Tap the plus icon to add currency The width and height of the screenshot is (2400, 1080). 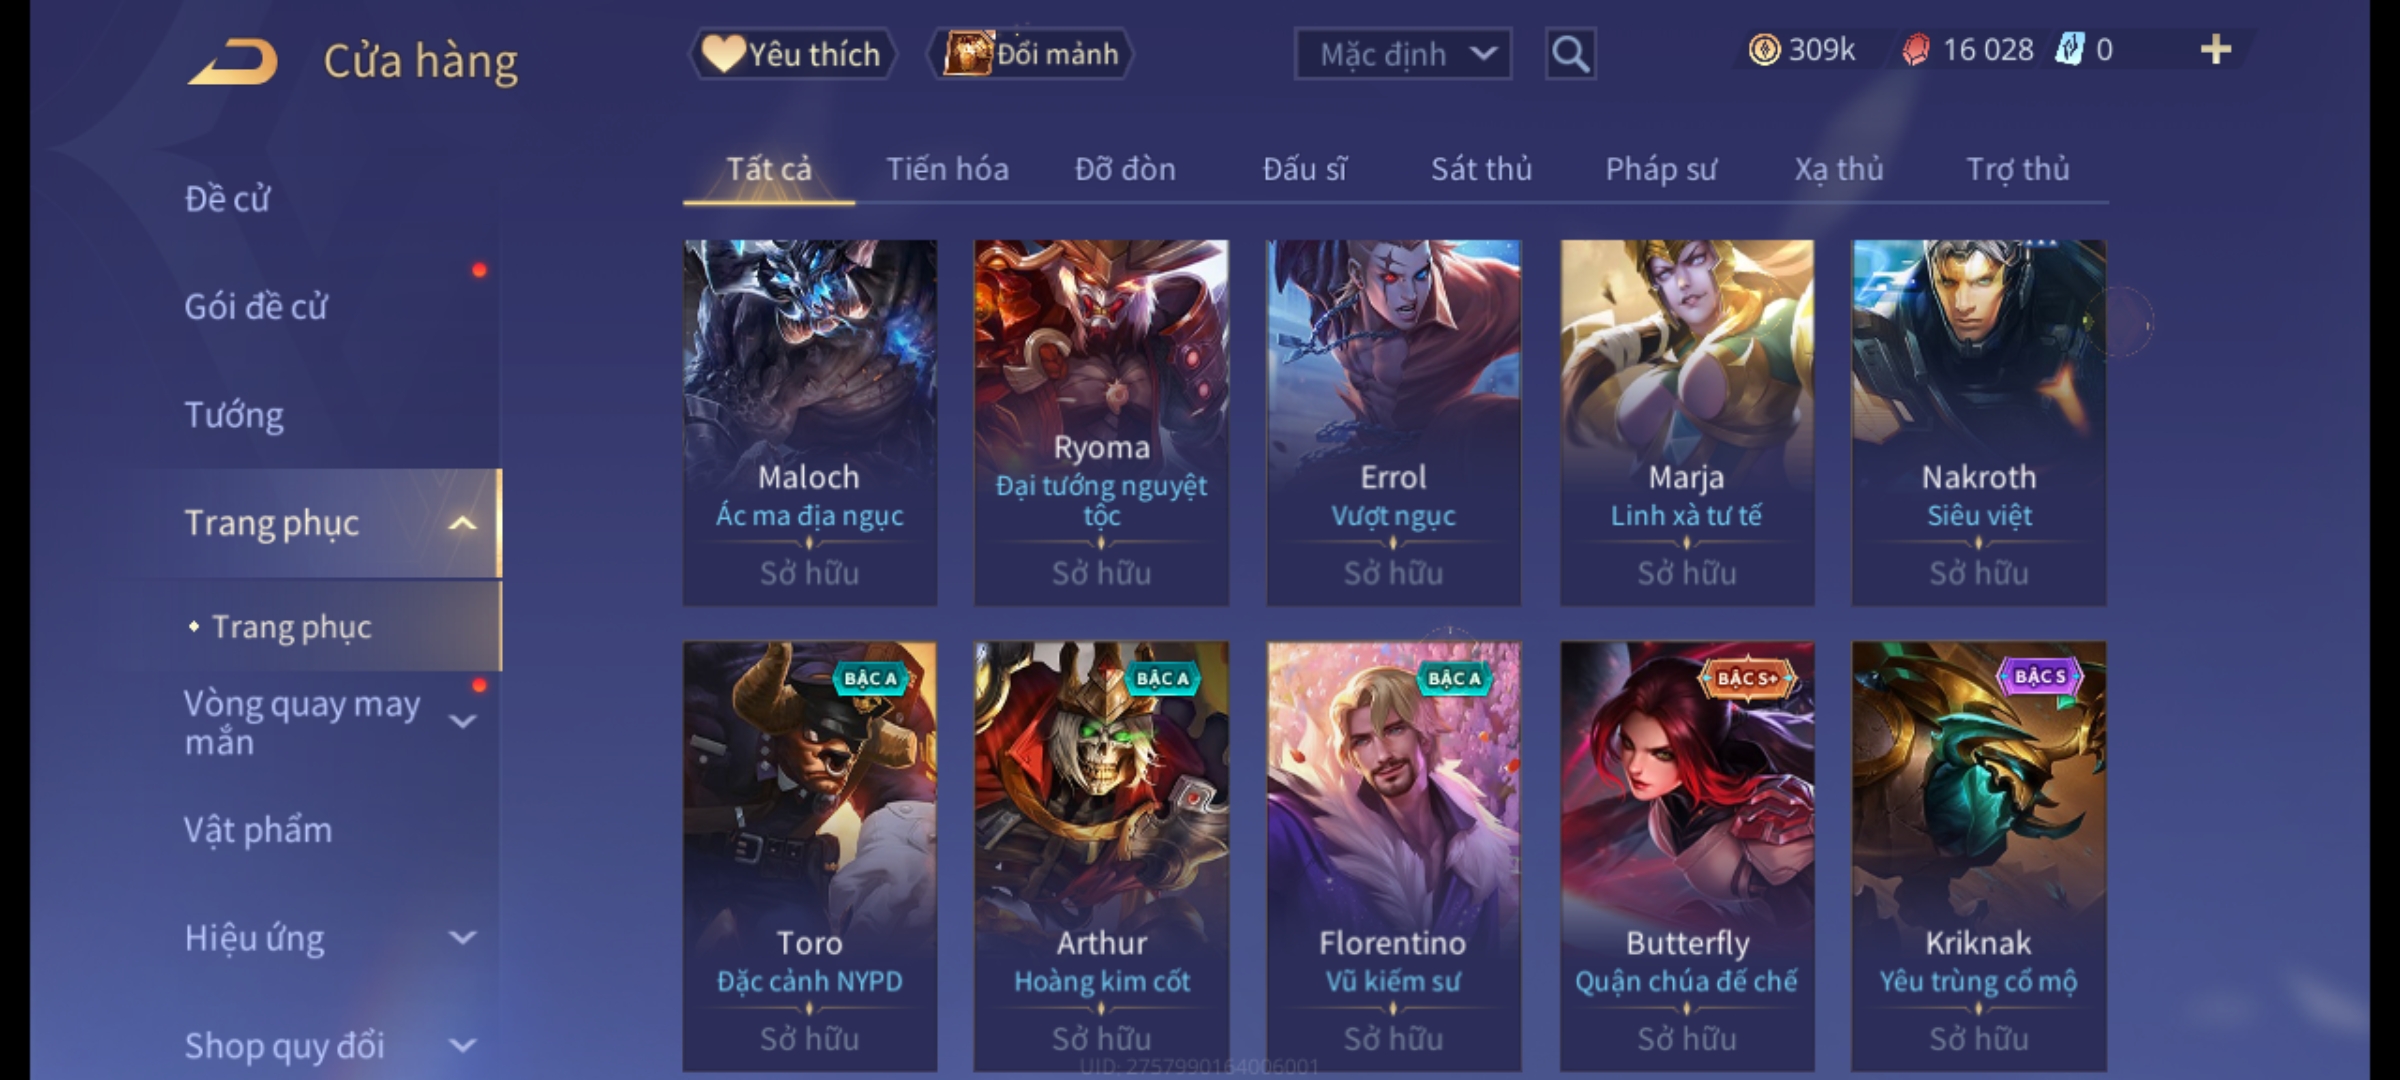click(x=2216, y=49)
